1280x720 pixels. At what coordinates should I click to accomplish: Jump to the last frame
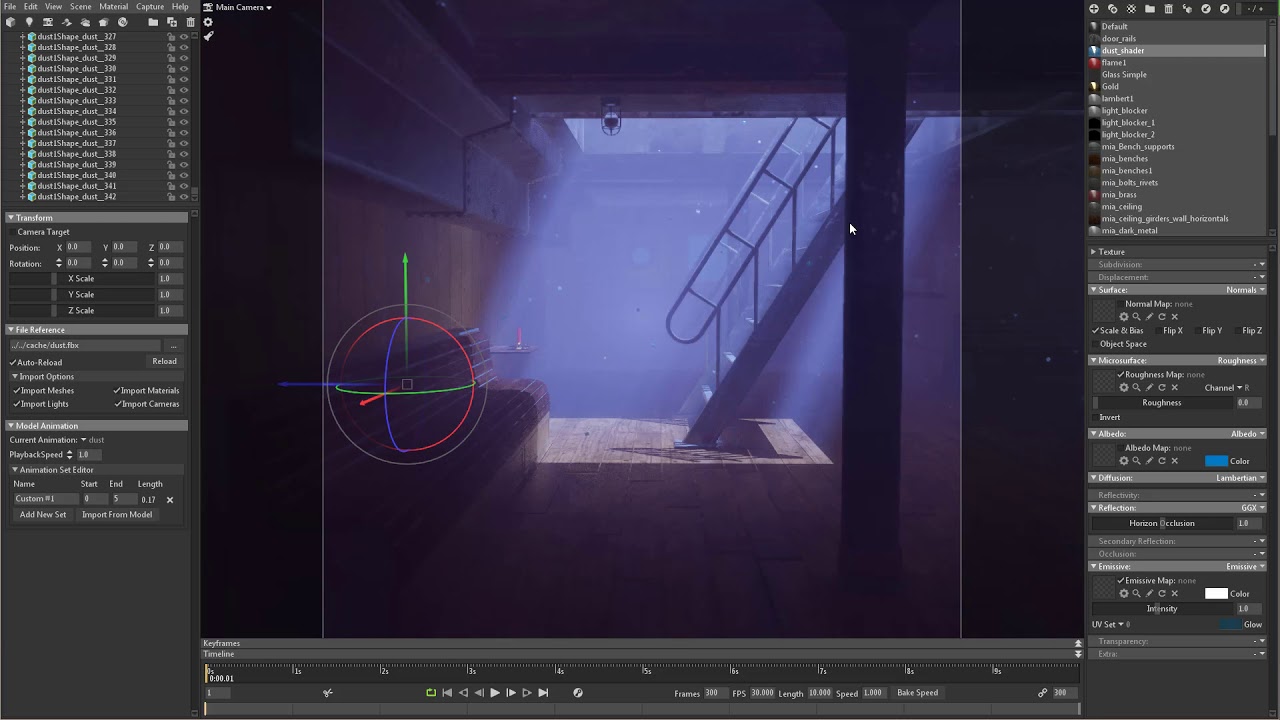[x=543, y=693]
